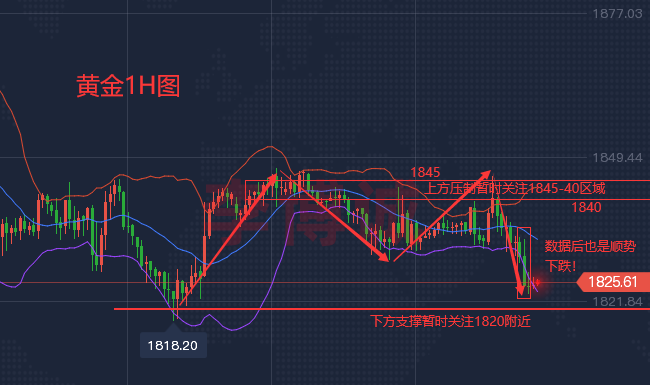Click the red 1840 level label

pyautogui.click(x=586, y=207)
